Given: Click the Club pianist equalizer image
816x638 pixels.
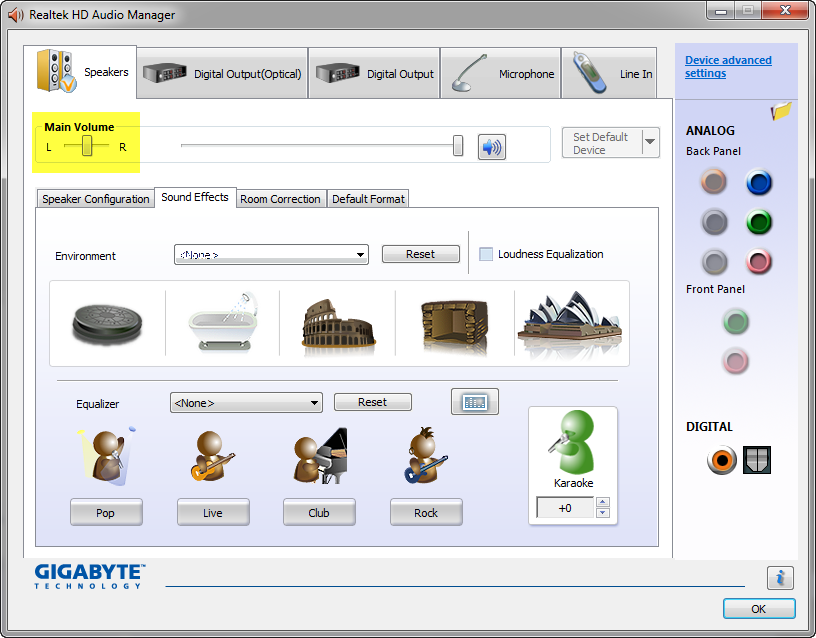Looking at the screenshot, I should (320, 456).
